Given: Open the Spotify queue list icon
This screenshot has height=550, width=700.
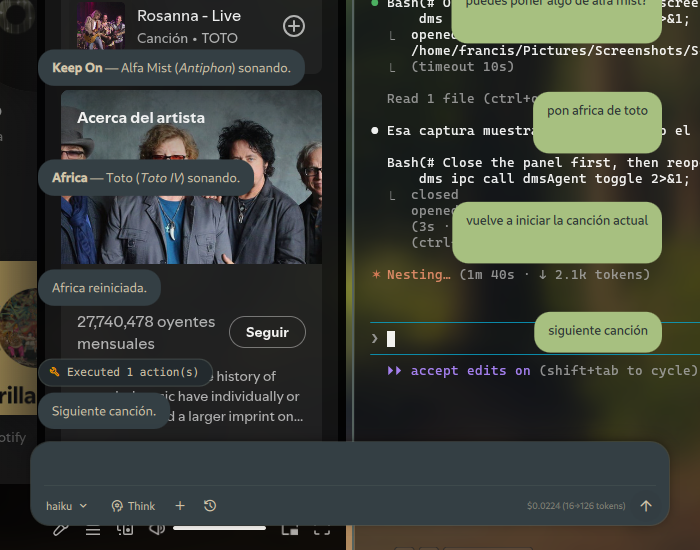Looking at the screenshot, I should [93, 530].
